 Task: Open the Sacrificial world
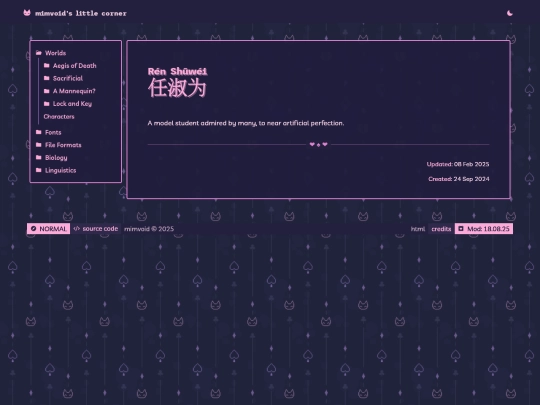[68, 79]
